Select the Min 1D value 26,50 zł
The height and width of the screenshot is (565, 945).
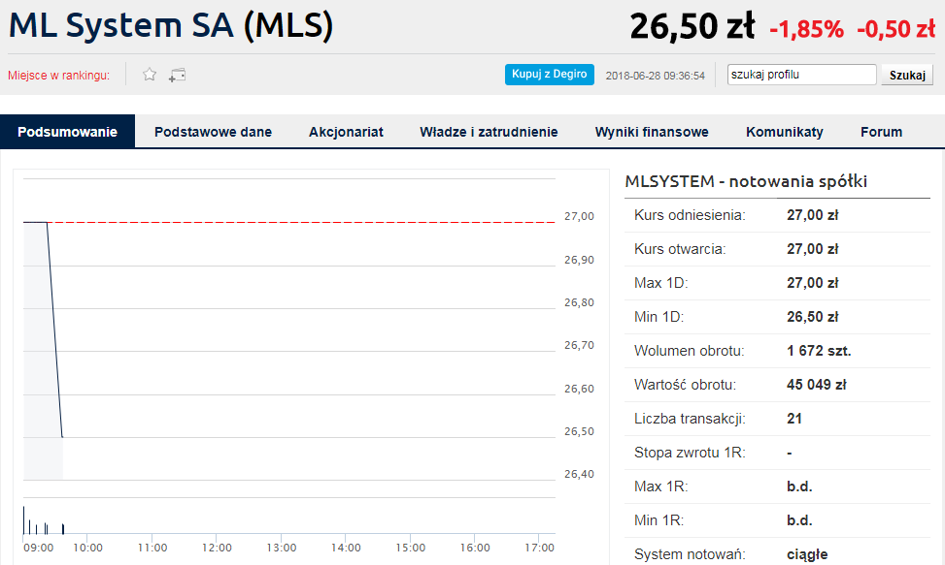click(x=812, y=317)
